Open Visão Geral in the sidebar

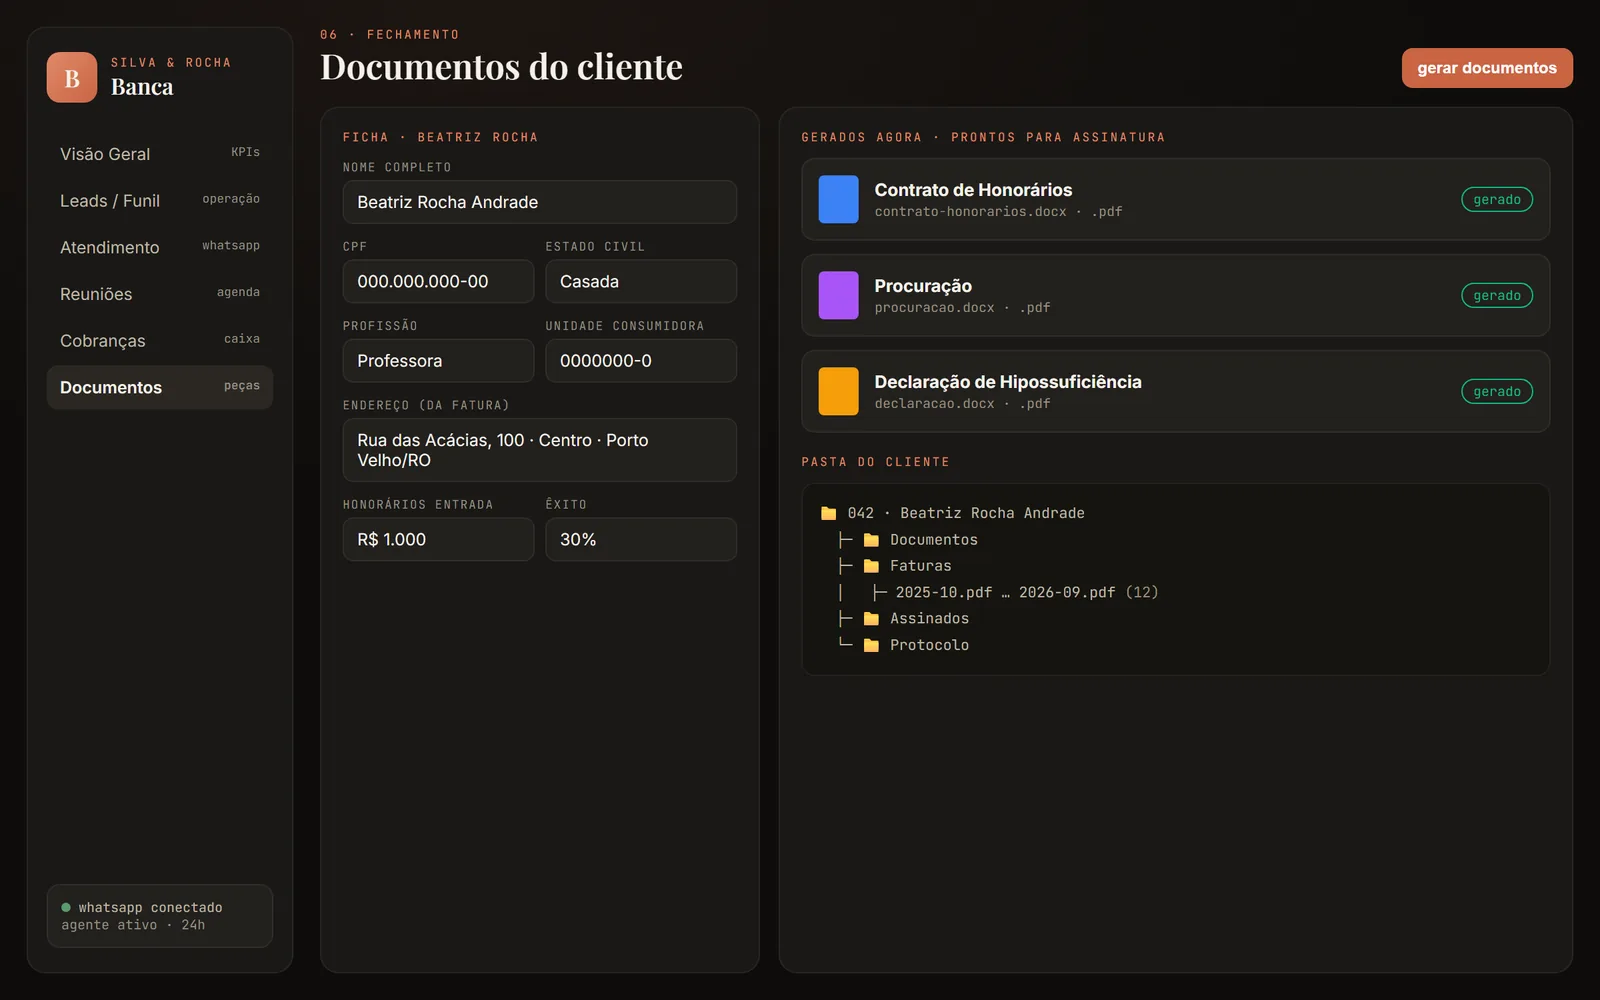160,153
